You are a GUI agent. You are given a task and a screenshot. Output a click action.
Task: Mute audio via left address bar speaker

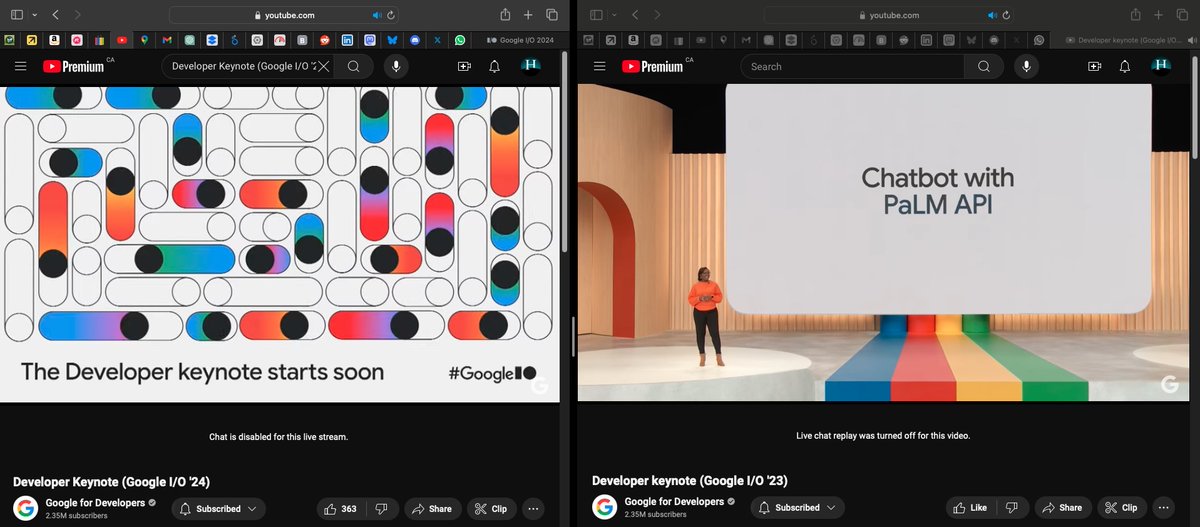377,15
